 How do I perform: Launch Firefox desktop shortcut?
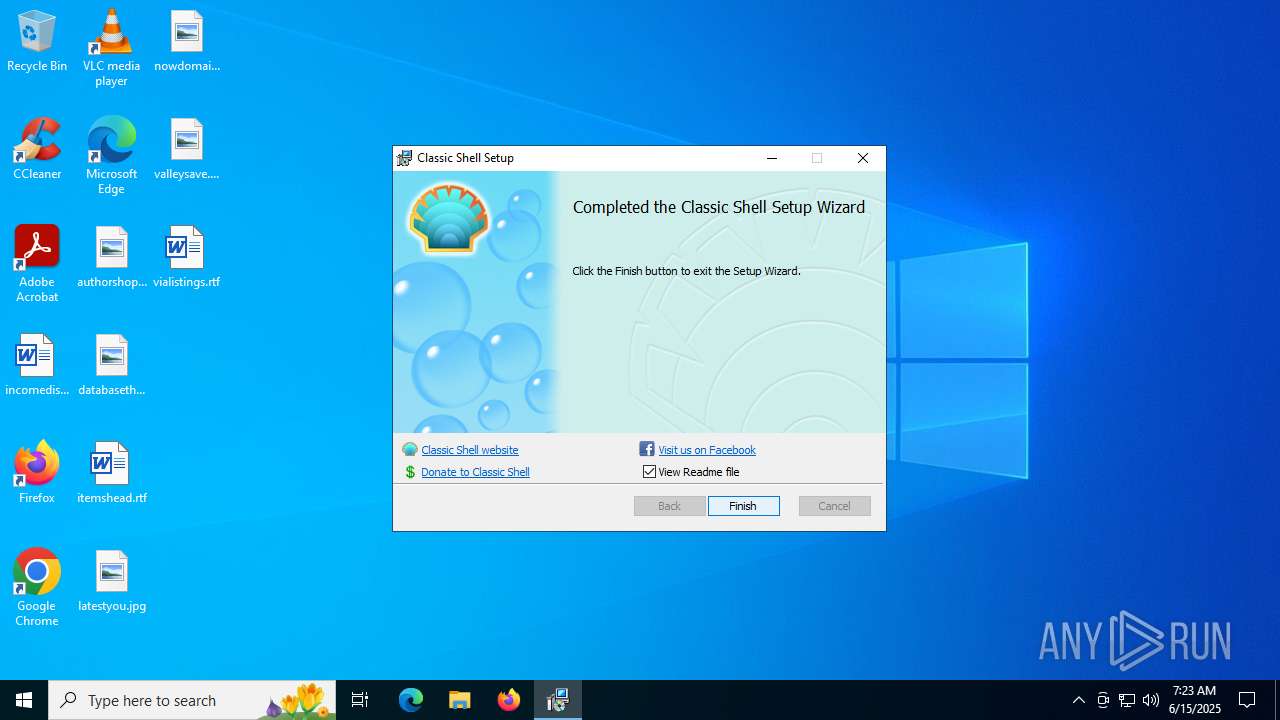(37, 473)
